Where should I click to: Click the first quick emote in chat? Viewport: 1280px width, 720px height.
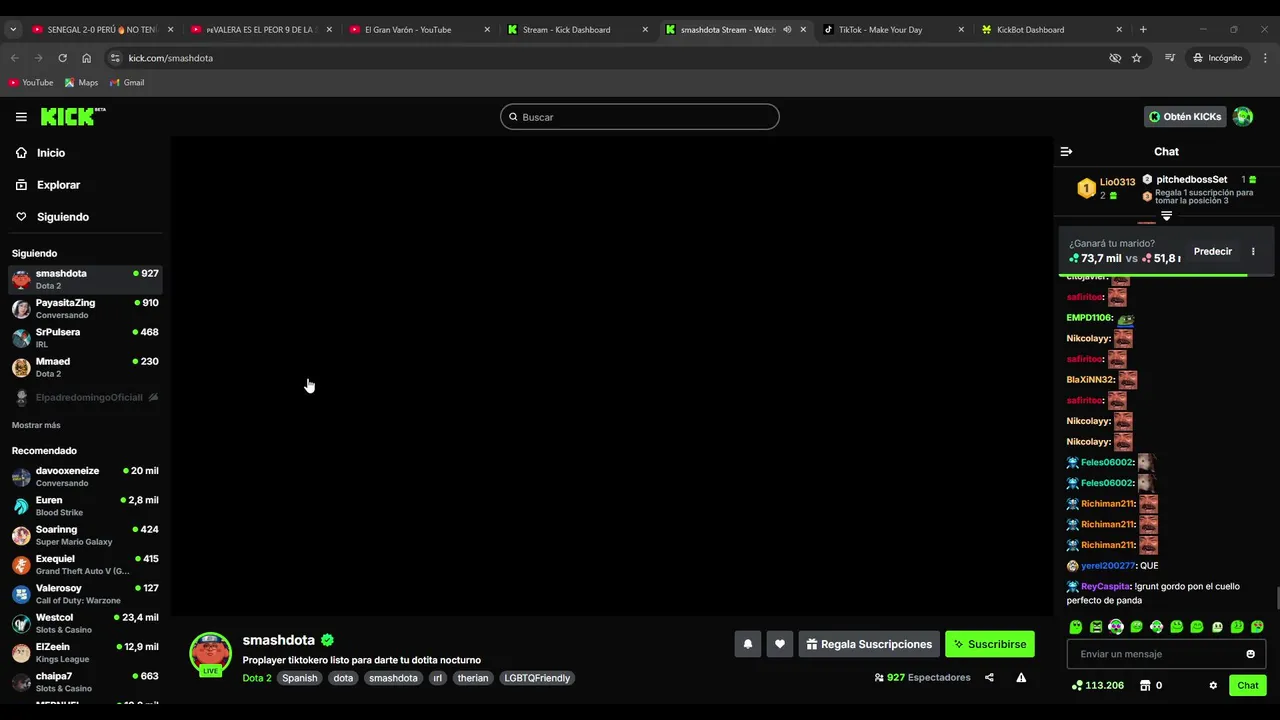coord(1076,627)
